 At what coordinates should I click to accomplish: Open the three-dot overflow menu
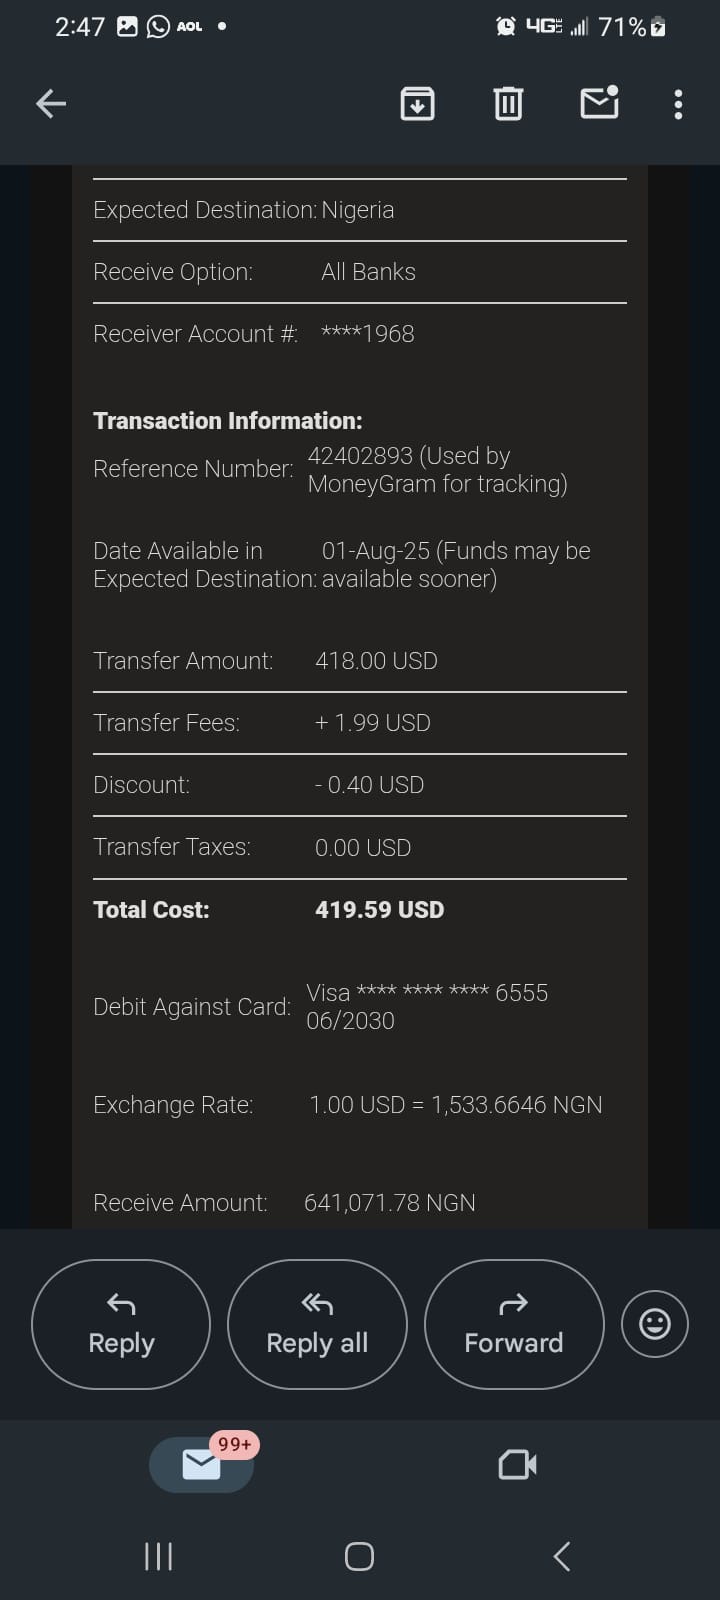[678, 104]
